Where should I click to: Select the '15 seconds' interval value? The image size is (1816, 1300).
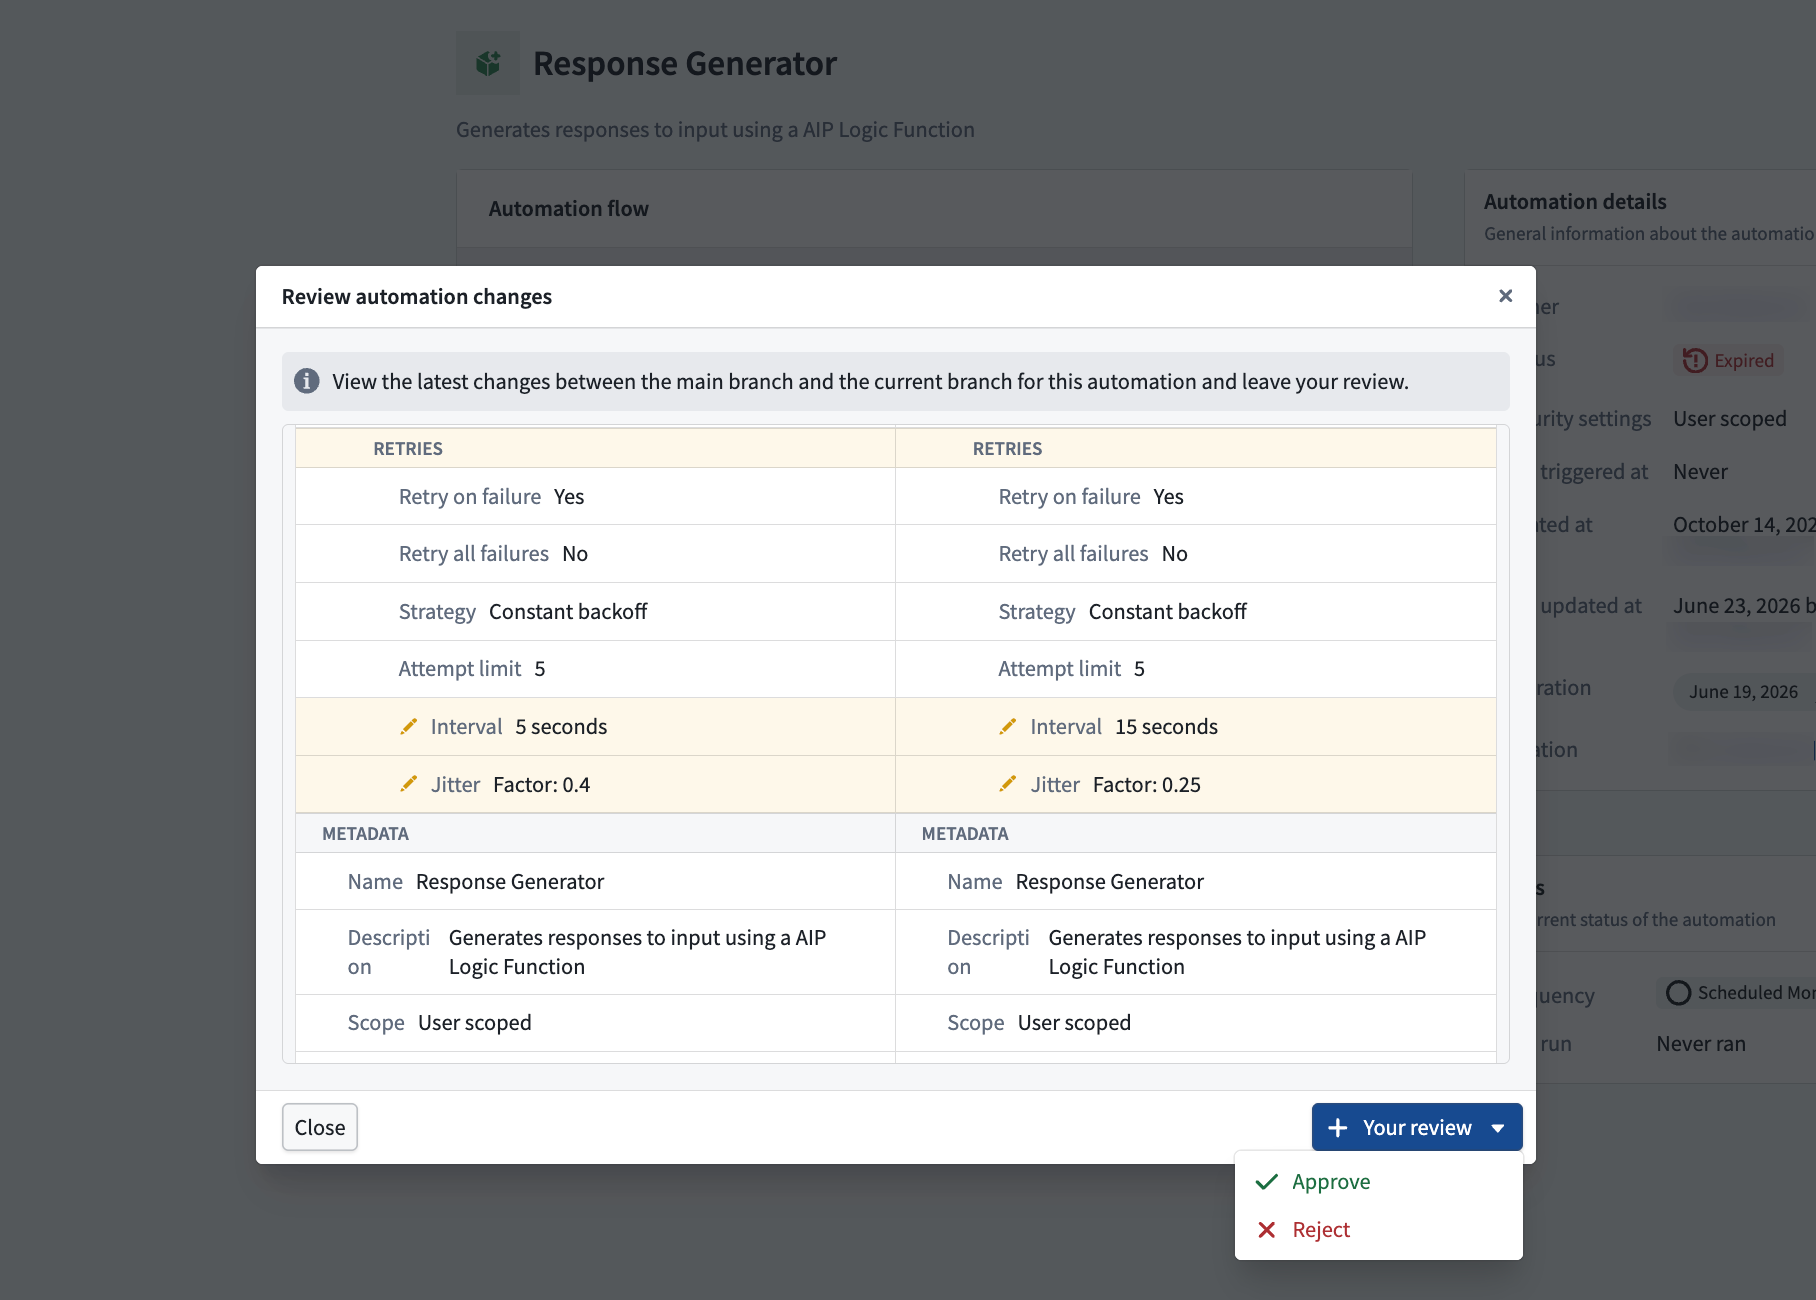pyautogui.click(x=1166, y=727)
